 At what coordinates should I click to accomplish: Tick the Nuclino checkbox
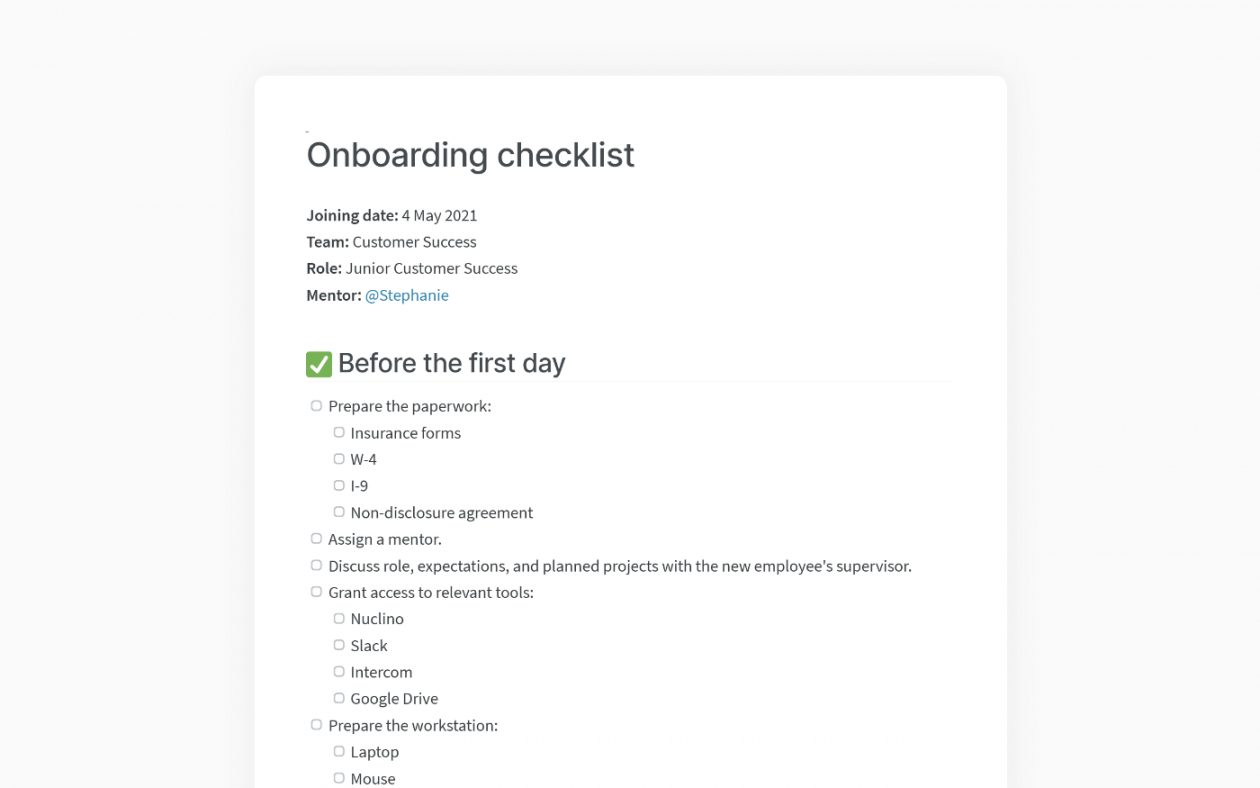[339, 619]
